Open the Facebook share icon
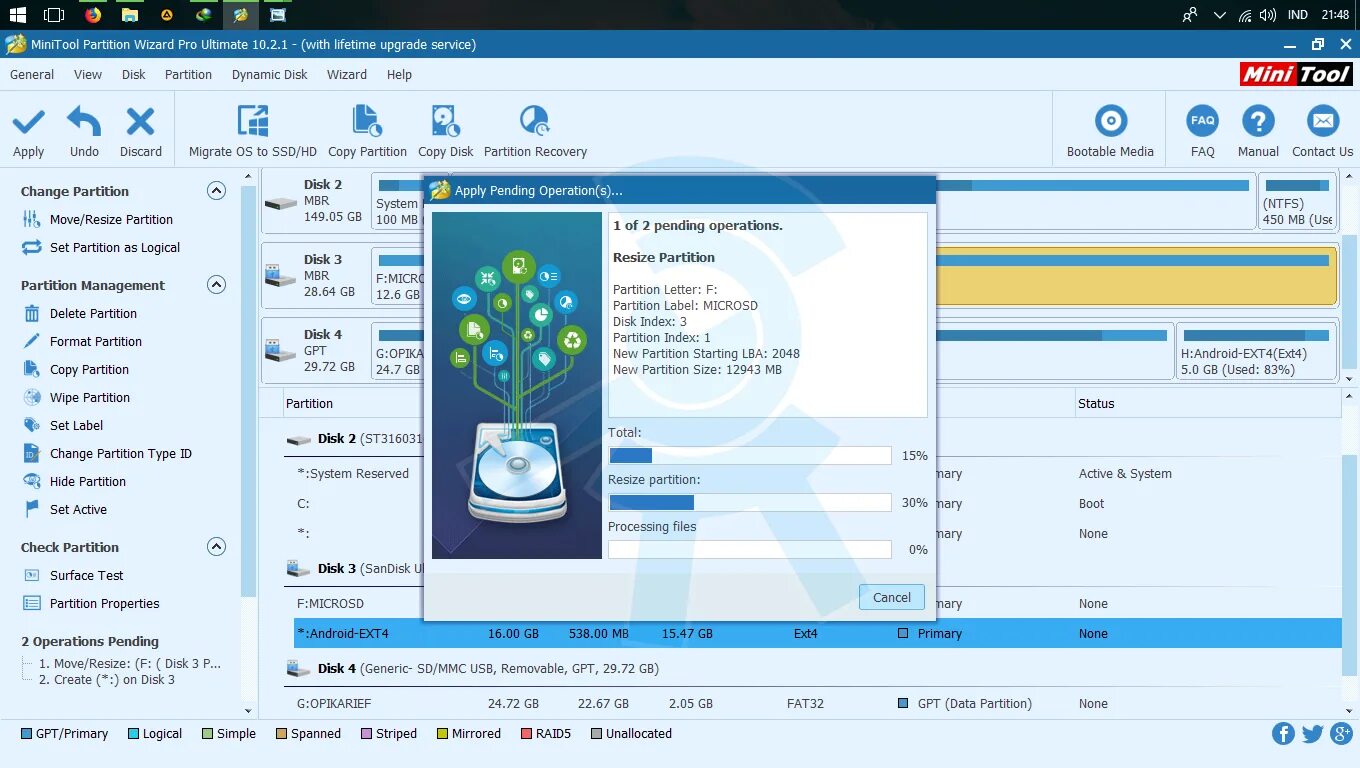The height and width of the screenshot is (768, 1360). (x=1283, y=734)
